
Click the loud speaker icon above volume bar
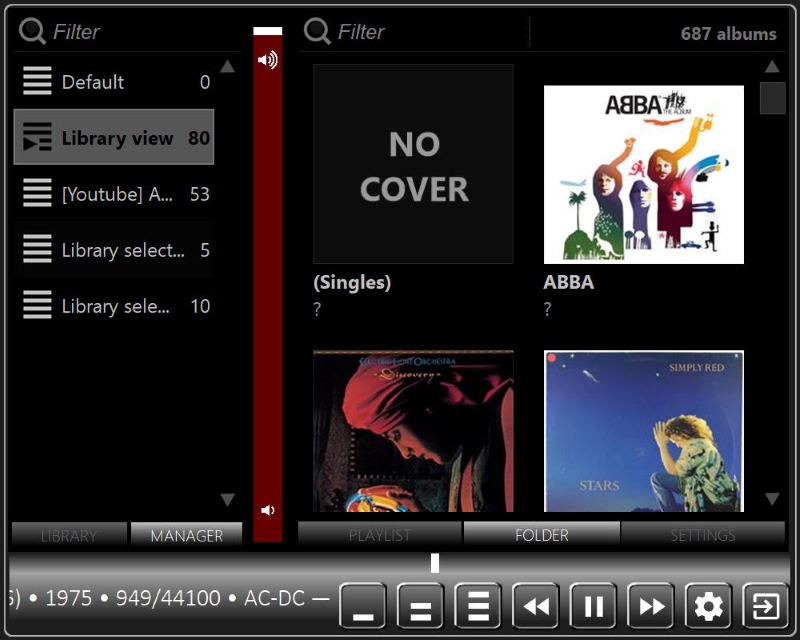click(267, 60)
